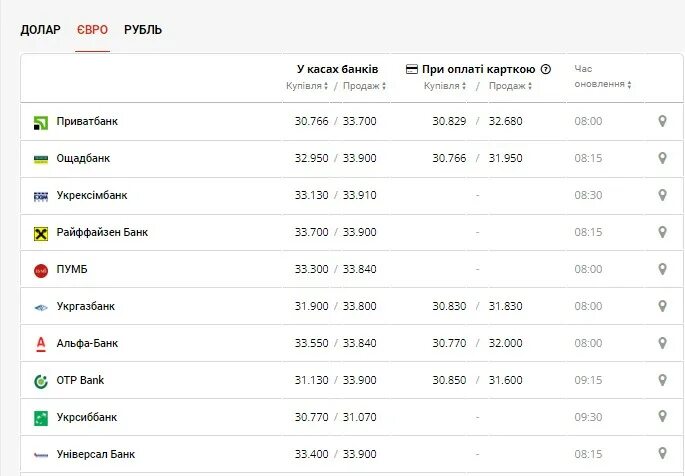Open the OTP Bank link
Screen dimensions: 685x476
coord(80,380)
